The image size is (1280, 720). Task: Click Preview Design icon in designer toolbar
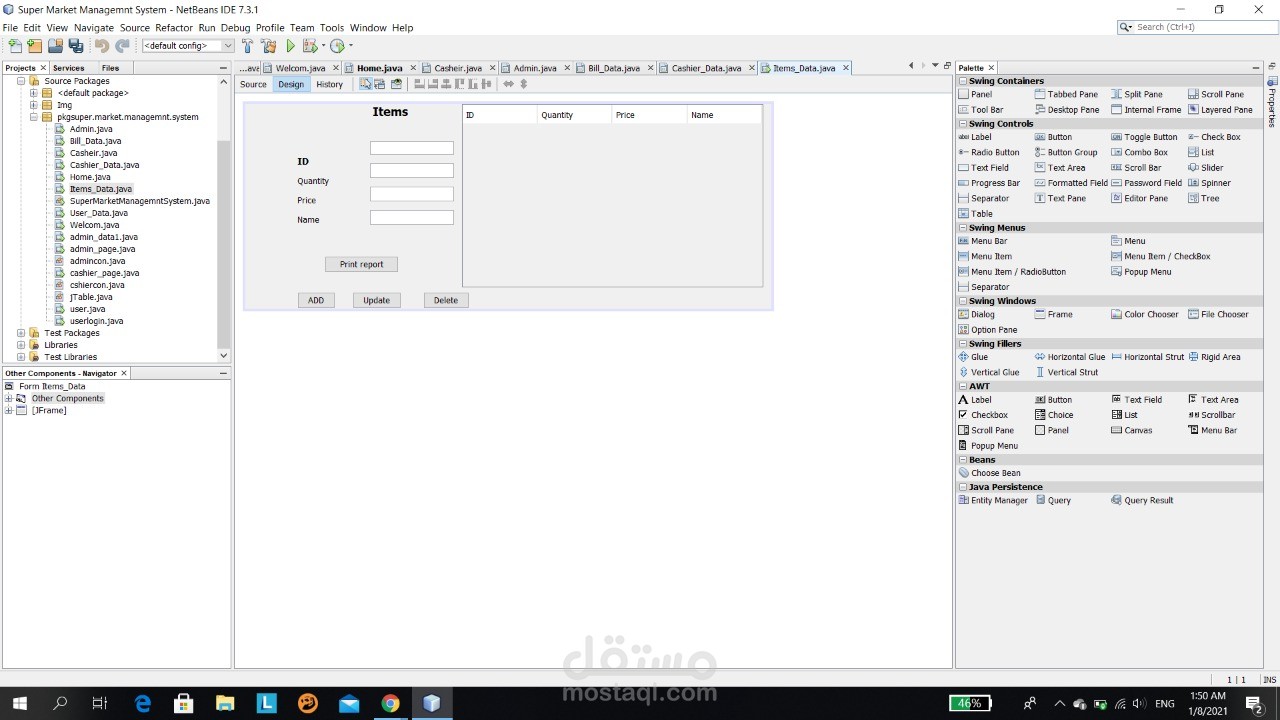click(397, 84)
